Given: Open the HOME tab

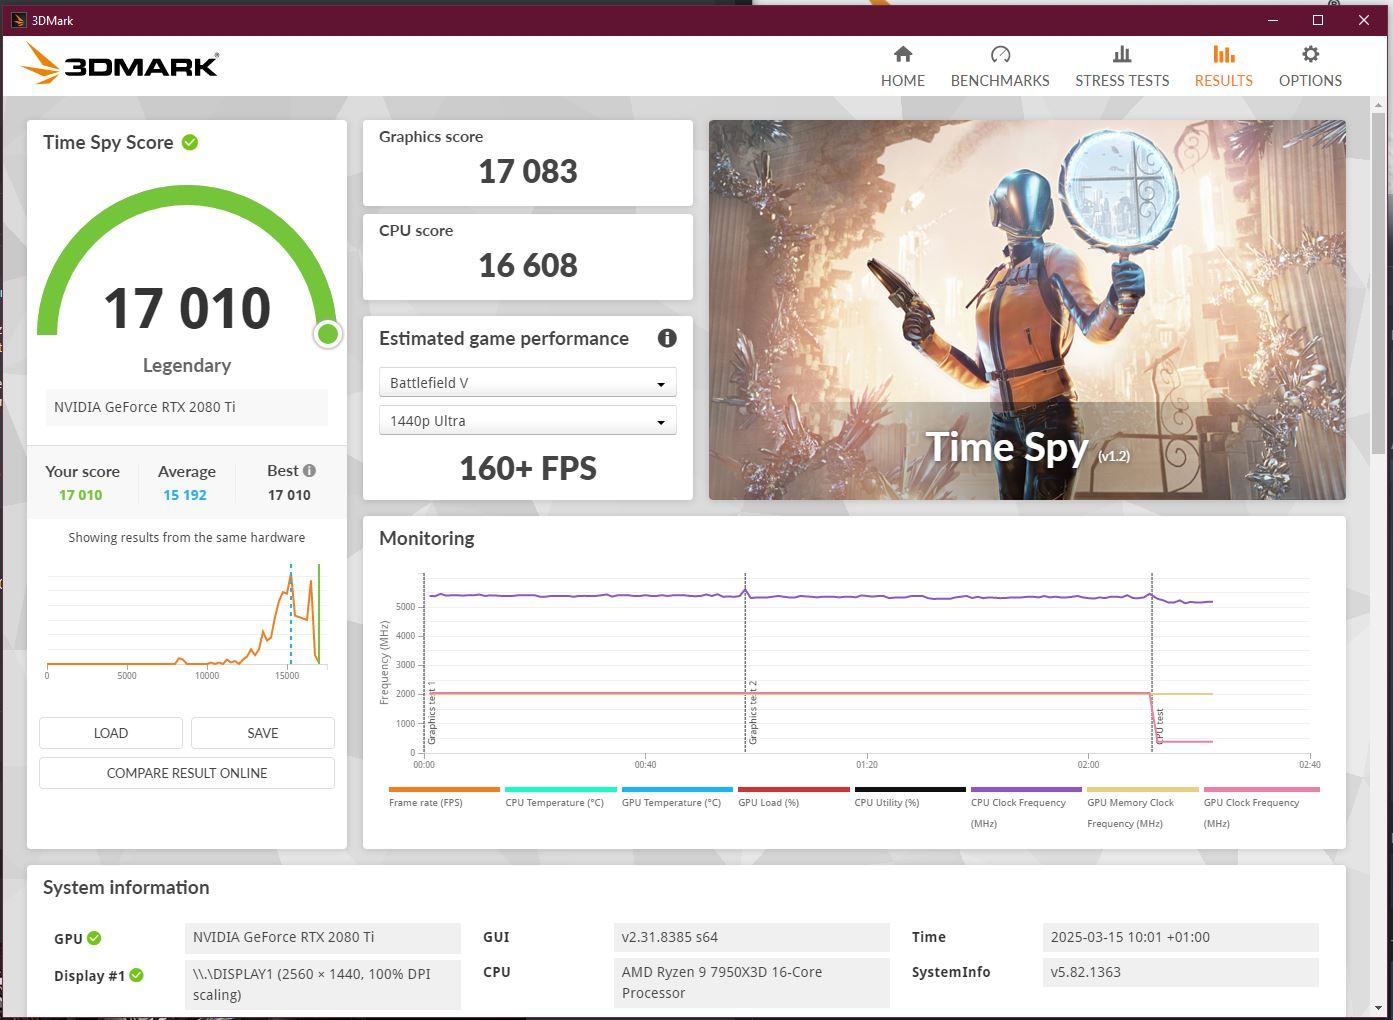Looking at the screenshot, I should pyautogui.click(x=902, y=67).
